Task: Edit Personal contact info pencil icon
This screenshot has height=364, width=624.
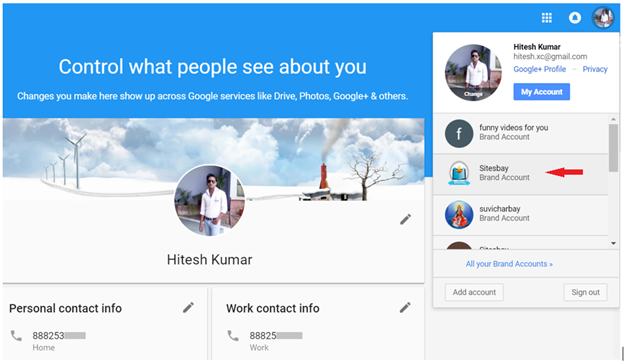Action: [188, 308]
